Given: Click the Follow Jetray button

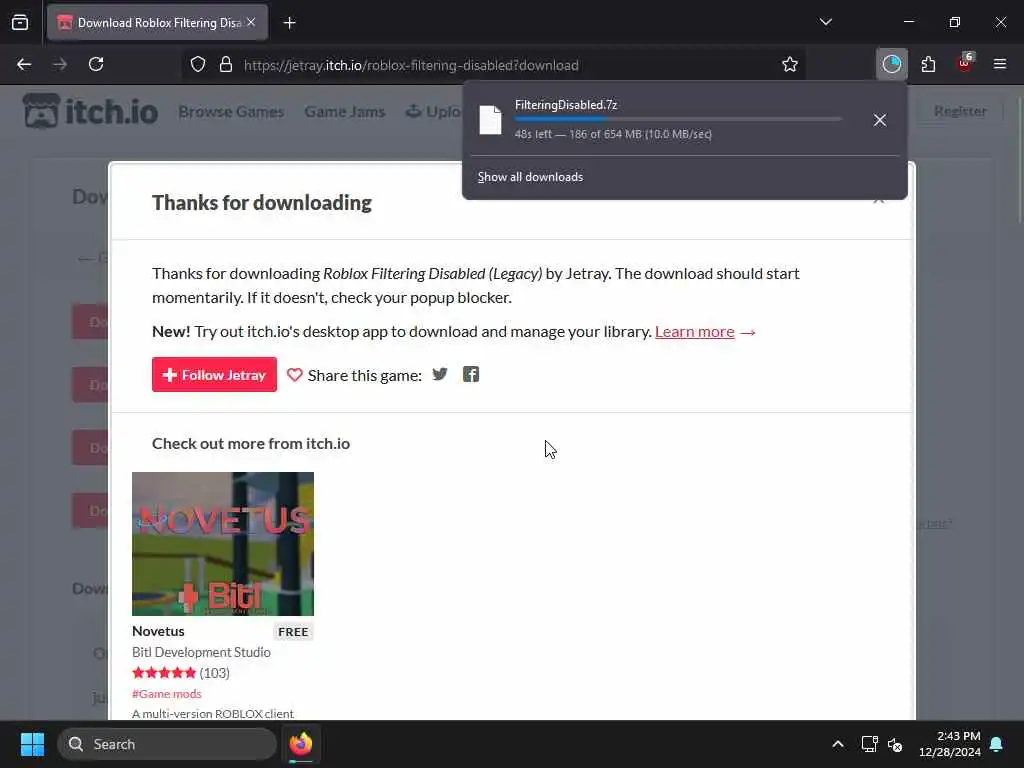Looking at the screenshot, I should pos(214,375).
